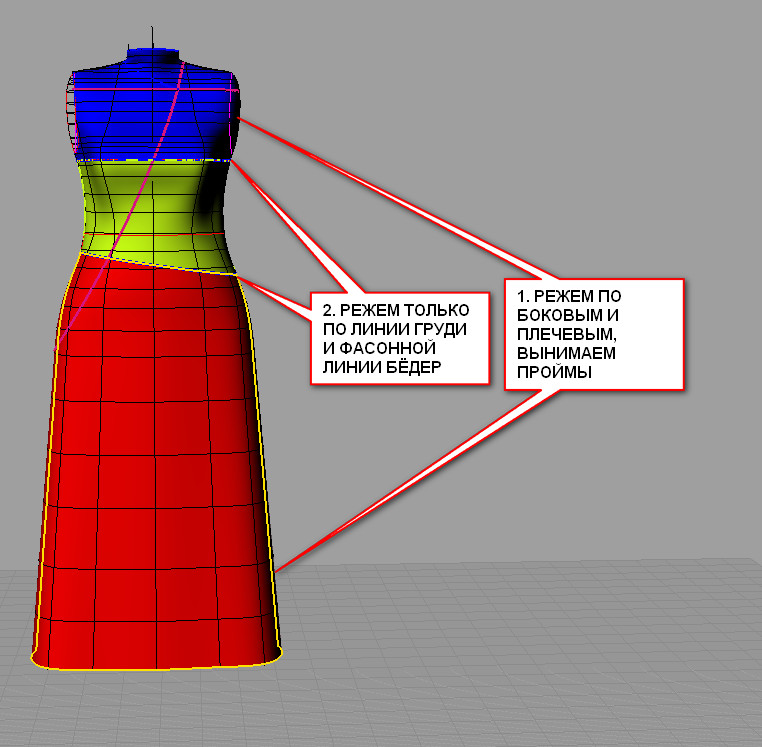
Task: Pick the slanted dashed hip line above red skirt
Action: (158, 264)
